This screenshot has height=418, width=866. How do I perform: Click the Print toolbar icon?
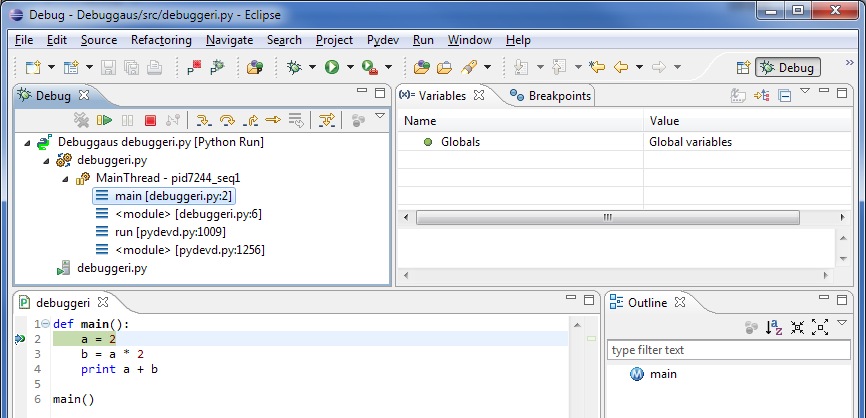[154, 67]
